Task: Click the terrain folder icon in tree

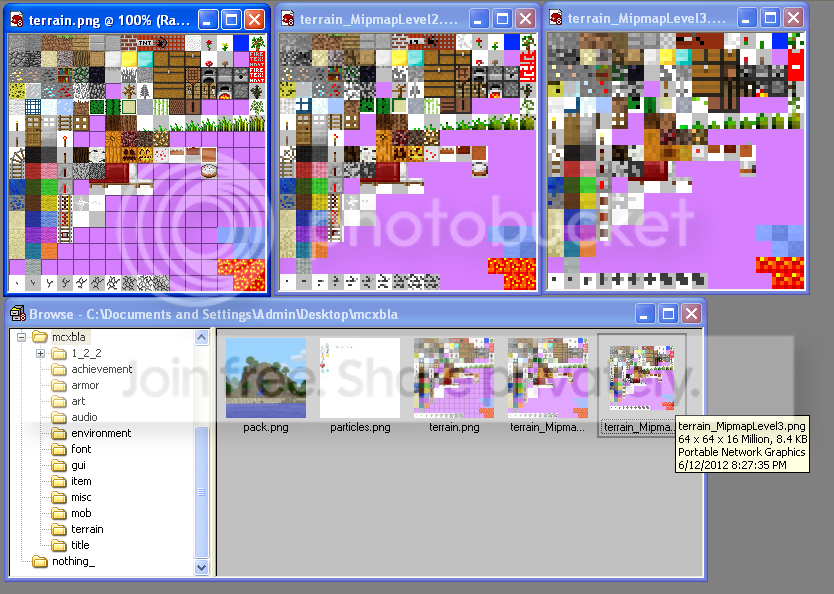Action: 59,529
